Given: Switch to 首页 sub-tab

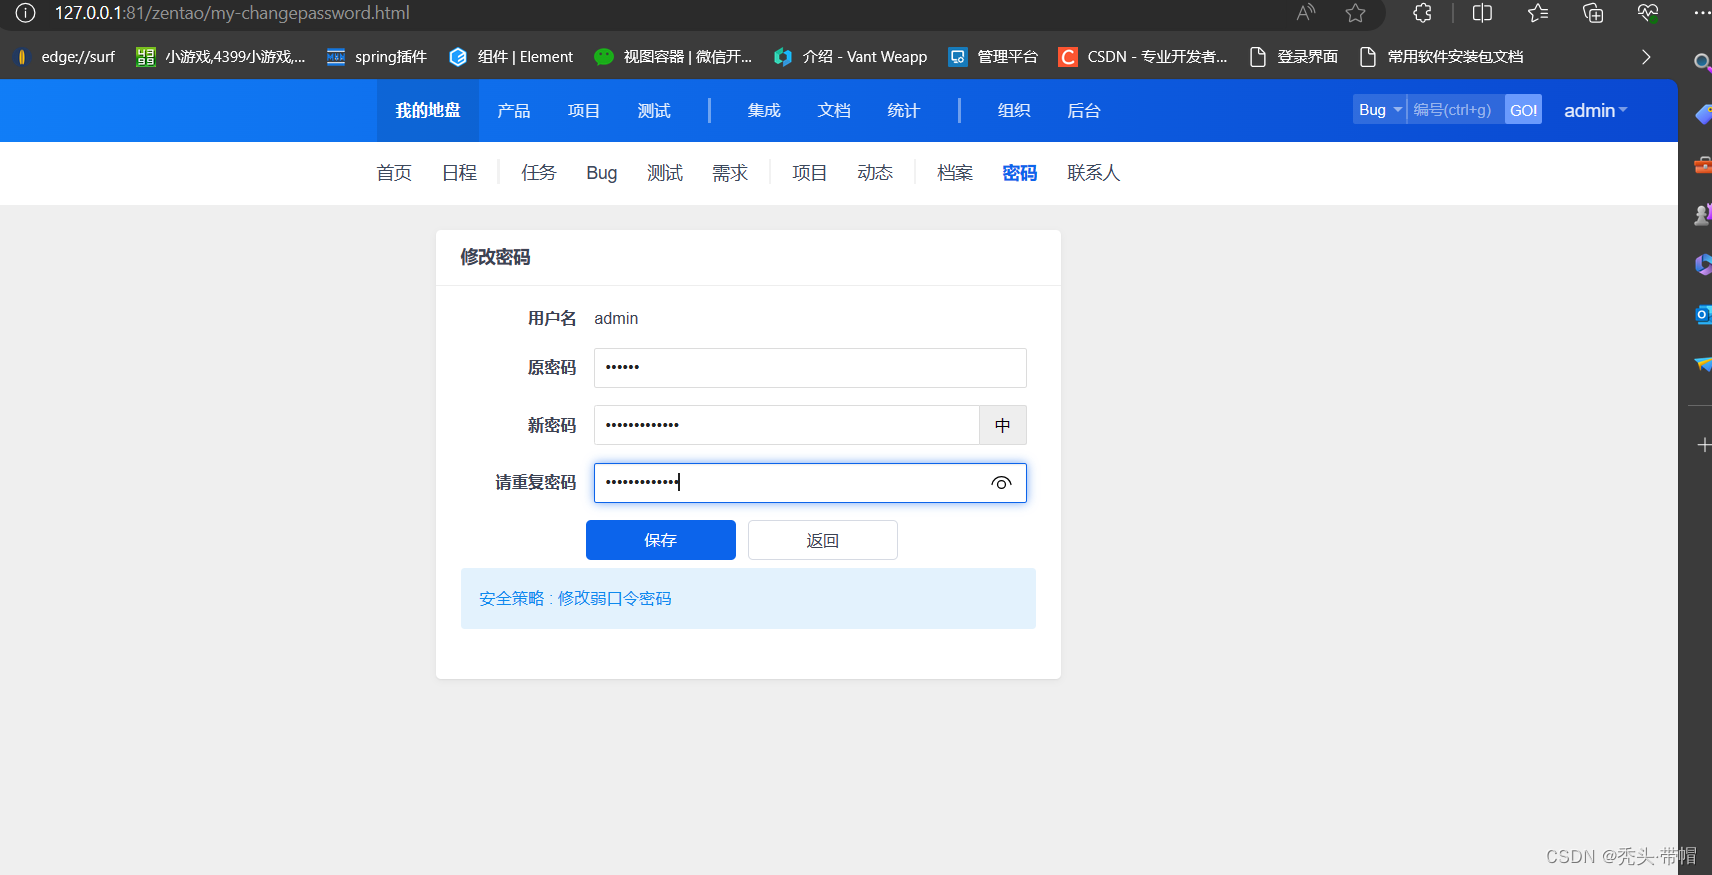Looking at the screenshot, I should (x=394, y=173).
